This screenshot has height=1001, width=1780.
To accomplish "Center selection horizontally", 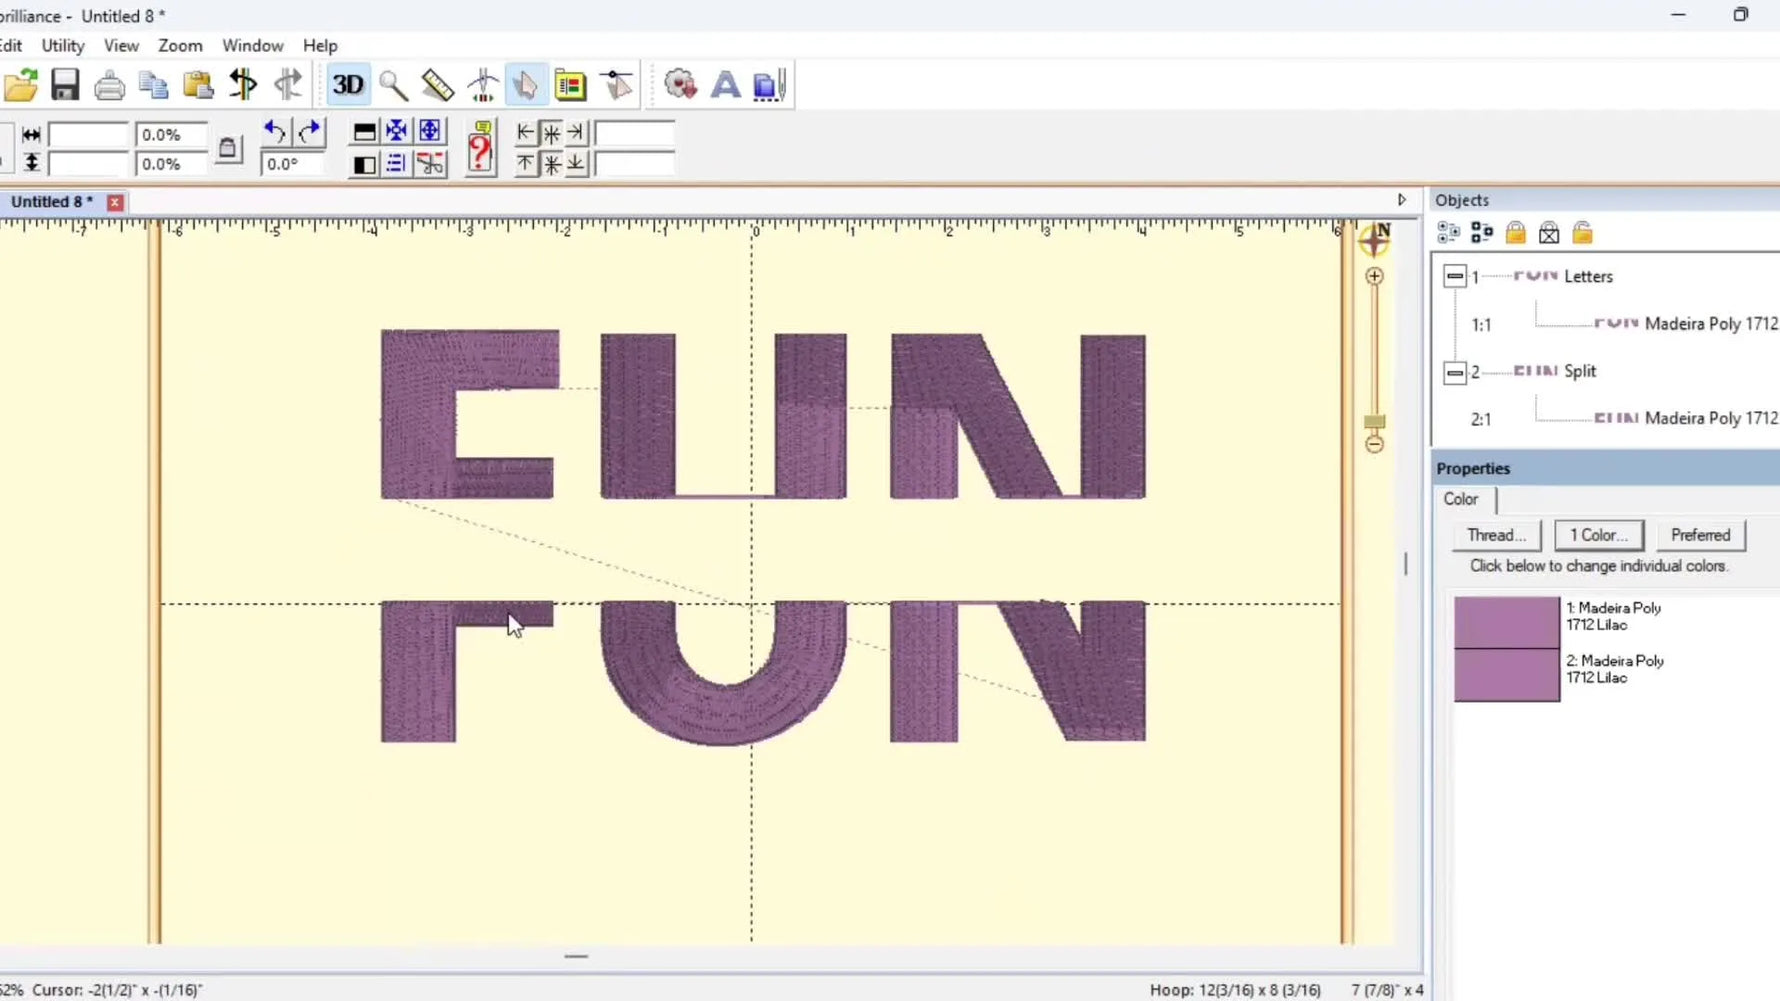I will (551, 132).
